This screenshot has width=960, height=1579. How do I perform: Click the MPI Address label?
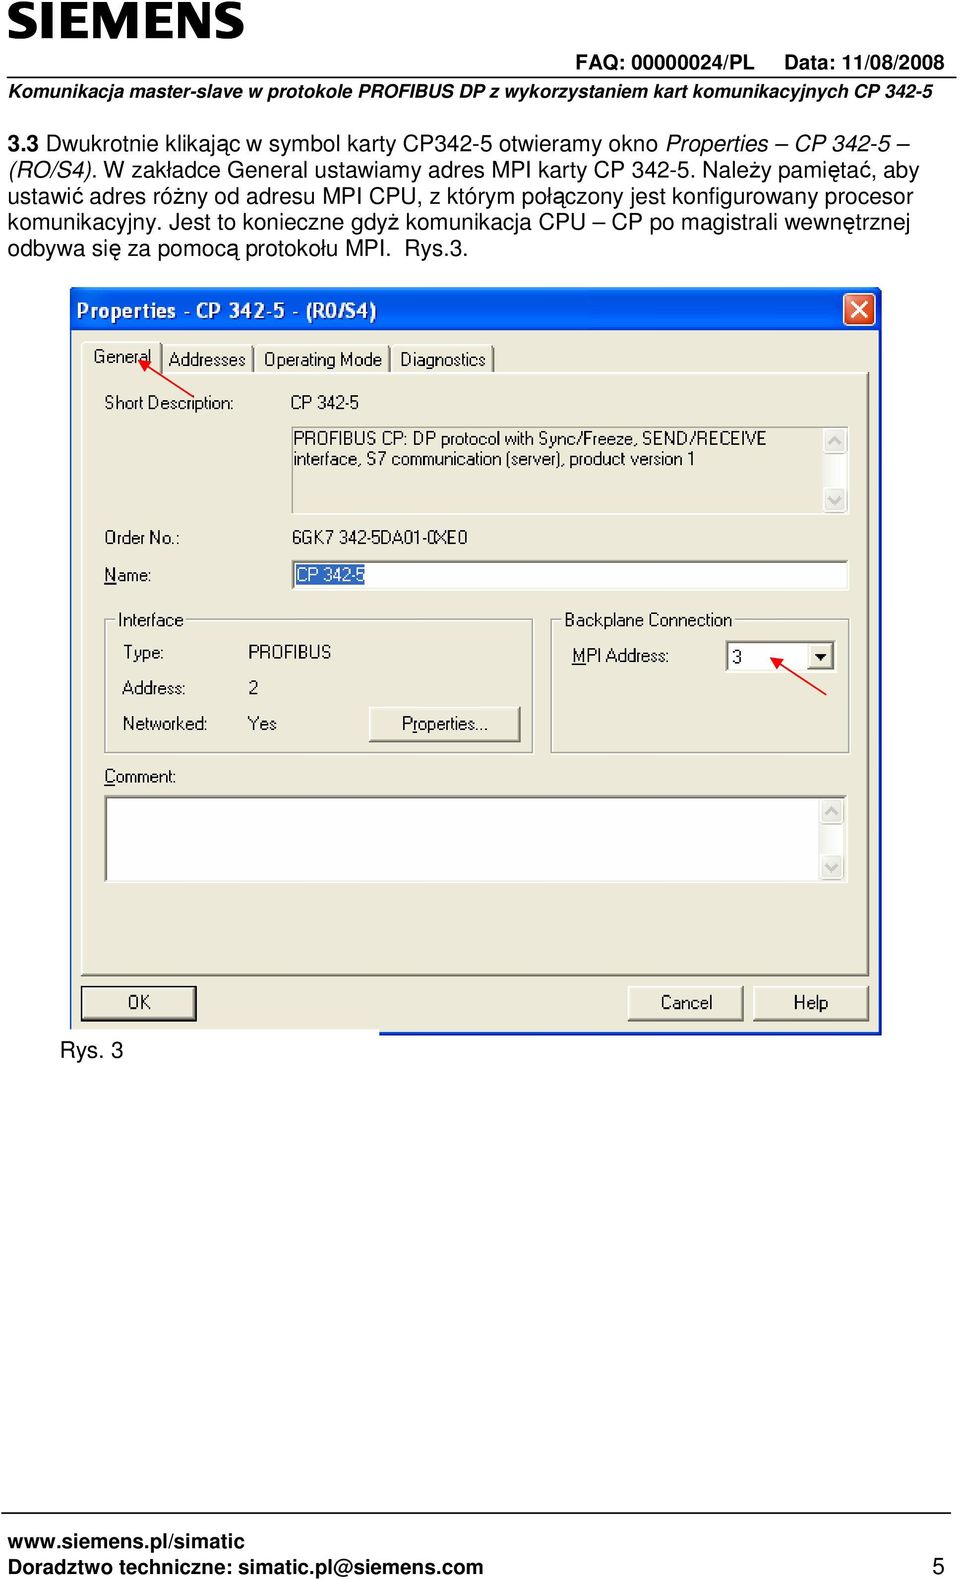[x=620, y=656]
